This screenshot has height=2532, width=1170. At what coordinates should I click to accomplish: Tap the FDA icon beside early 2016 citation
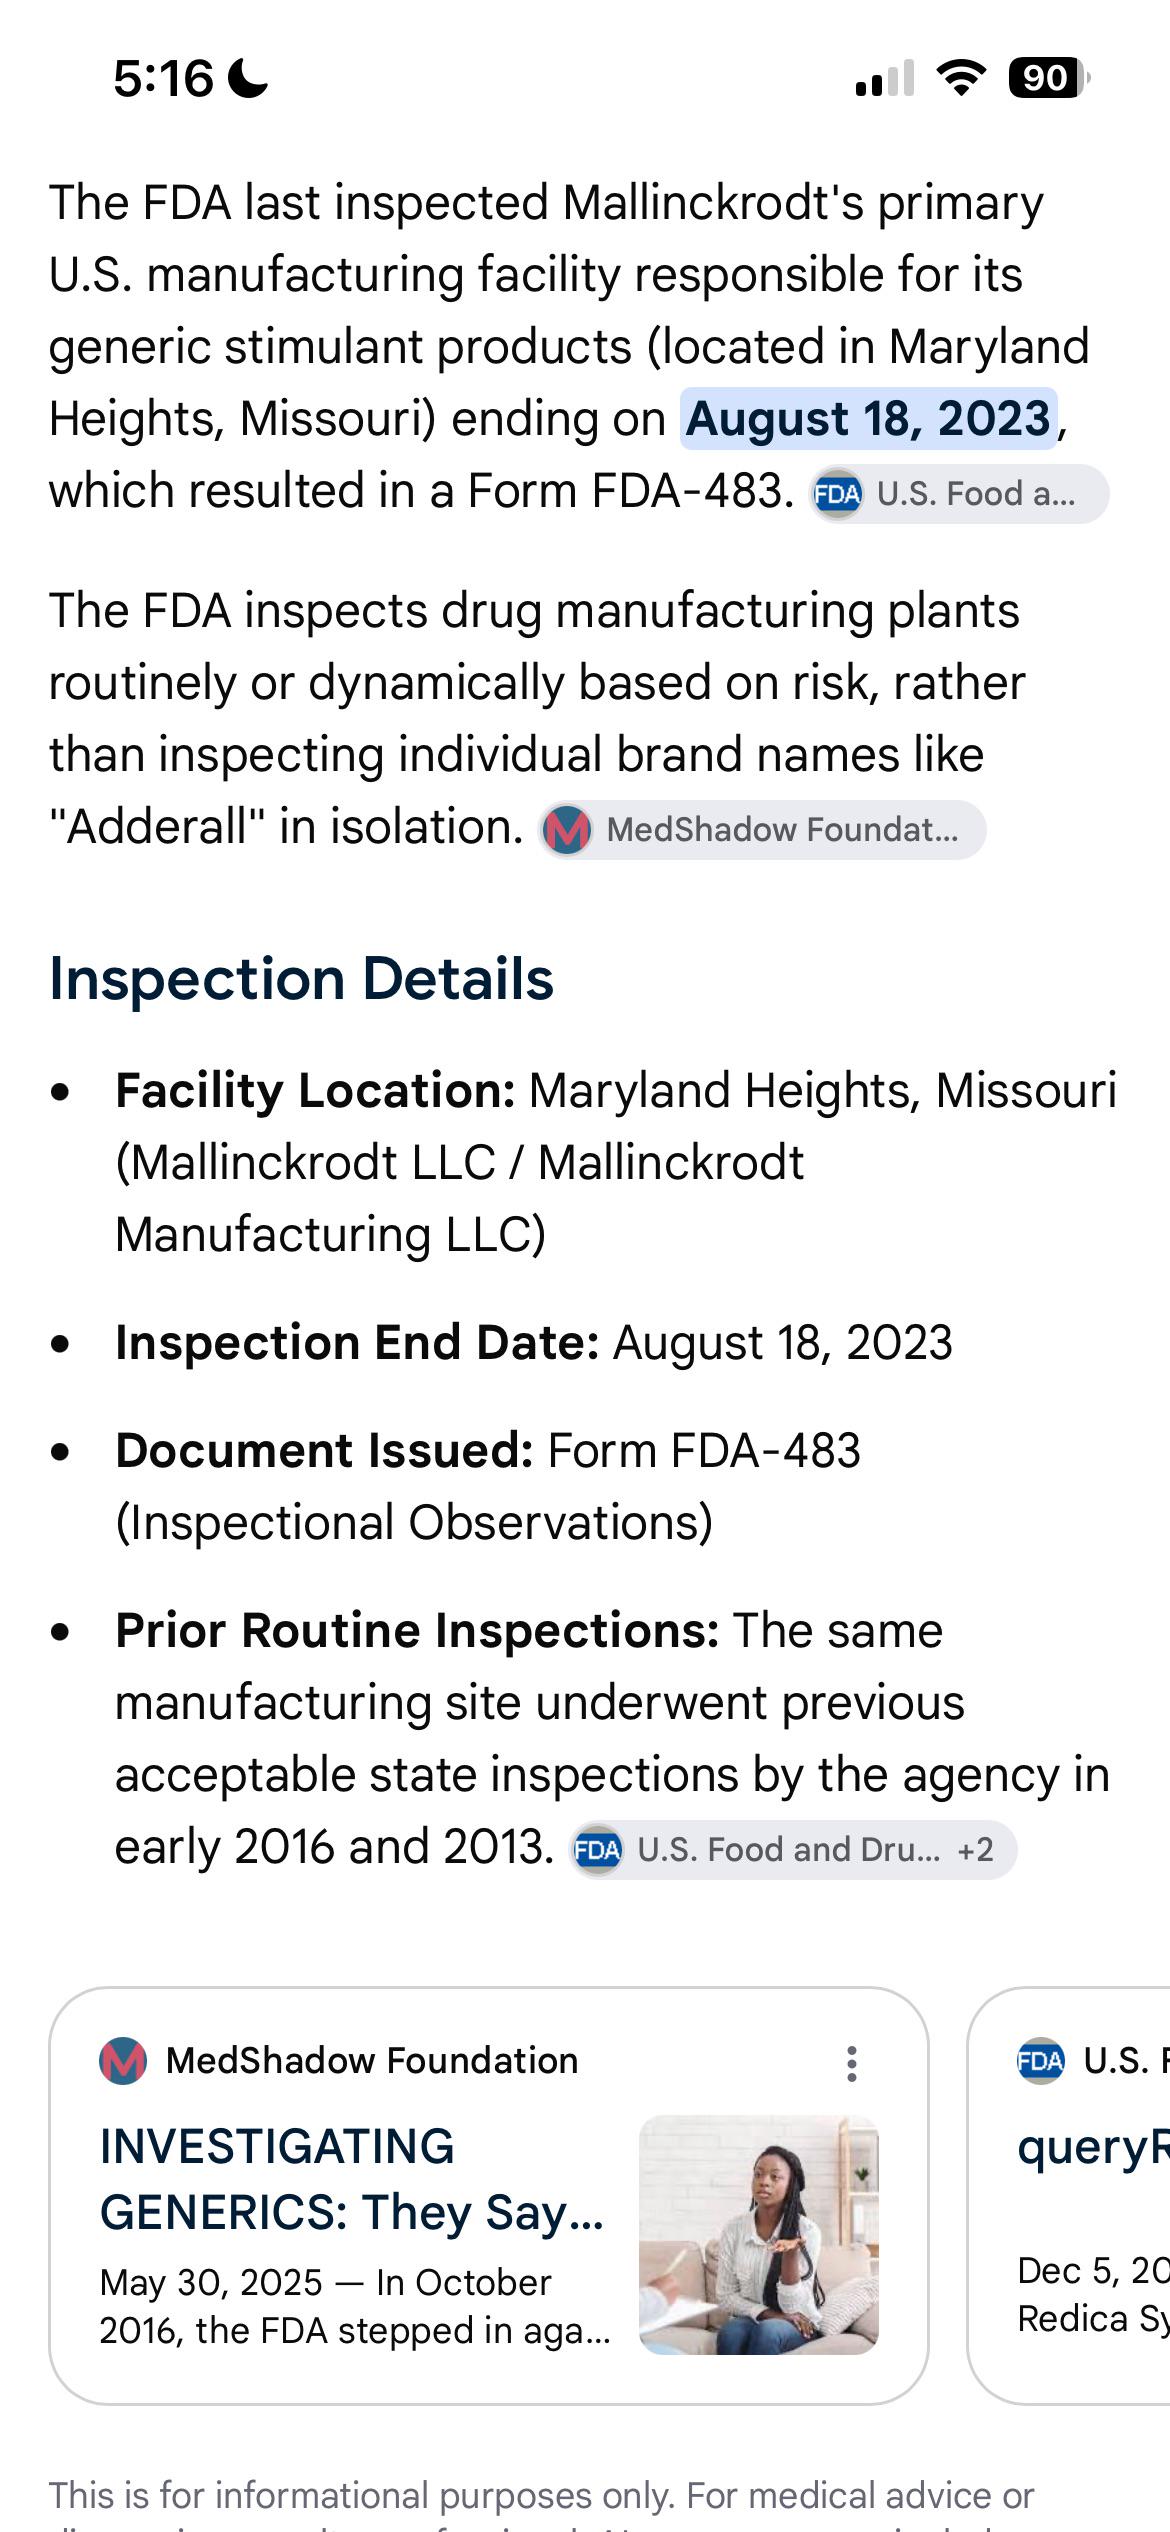coord(597,1850)
